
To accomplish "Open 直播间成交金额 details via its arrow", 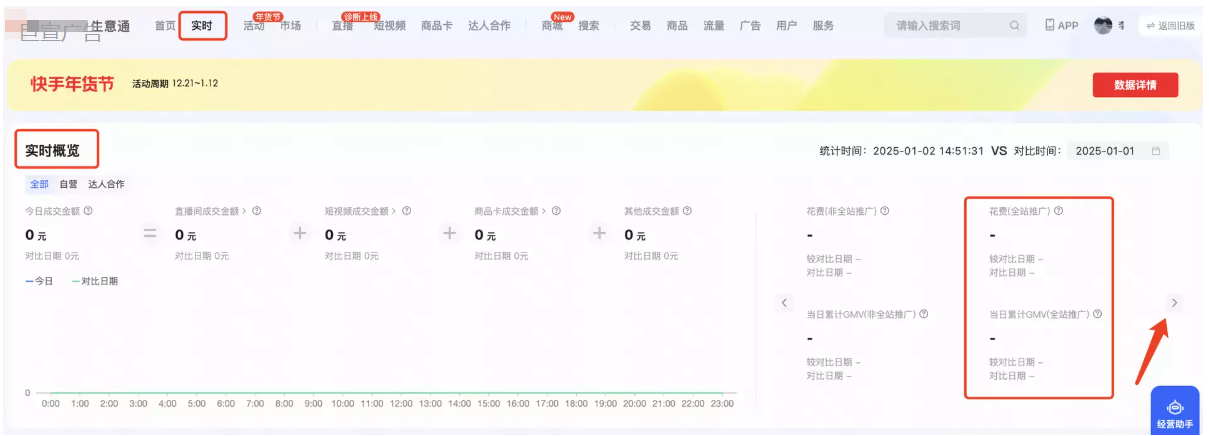I will [x=245, y=211].
